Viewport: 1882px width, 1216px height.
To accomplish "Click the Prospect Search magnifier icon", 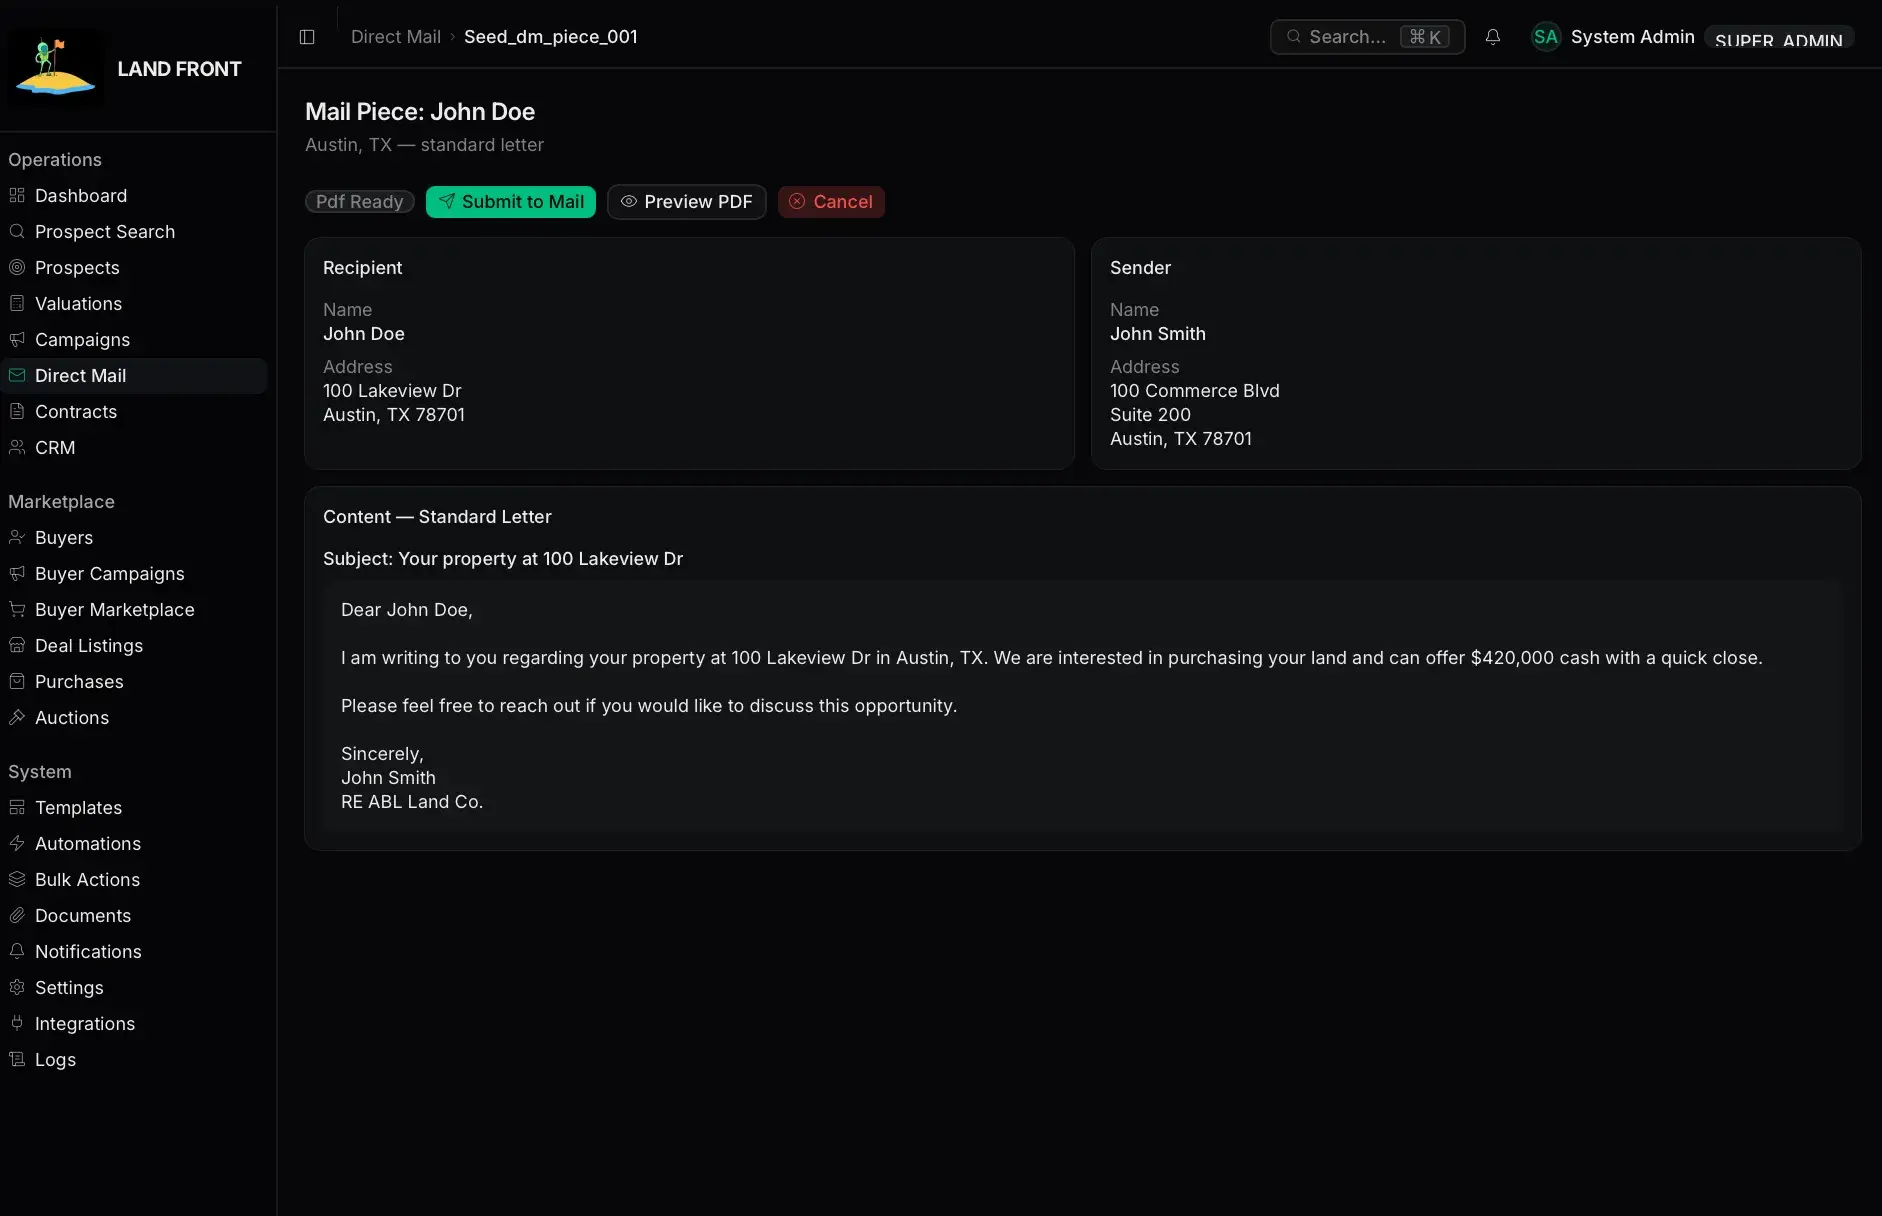I will click(17, 231).
